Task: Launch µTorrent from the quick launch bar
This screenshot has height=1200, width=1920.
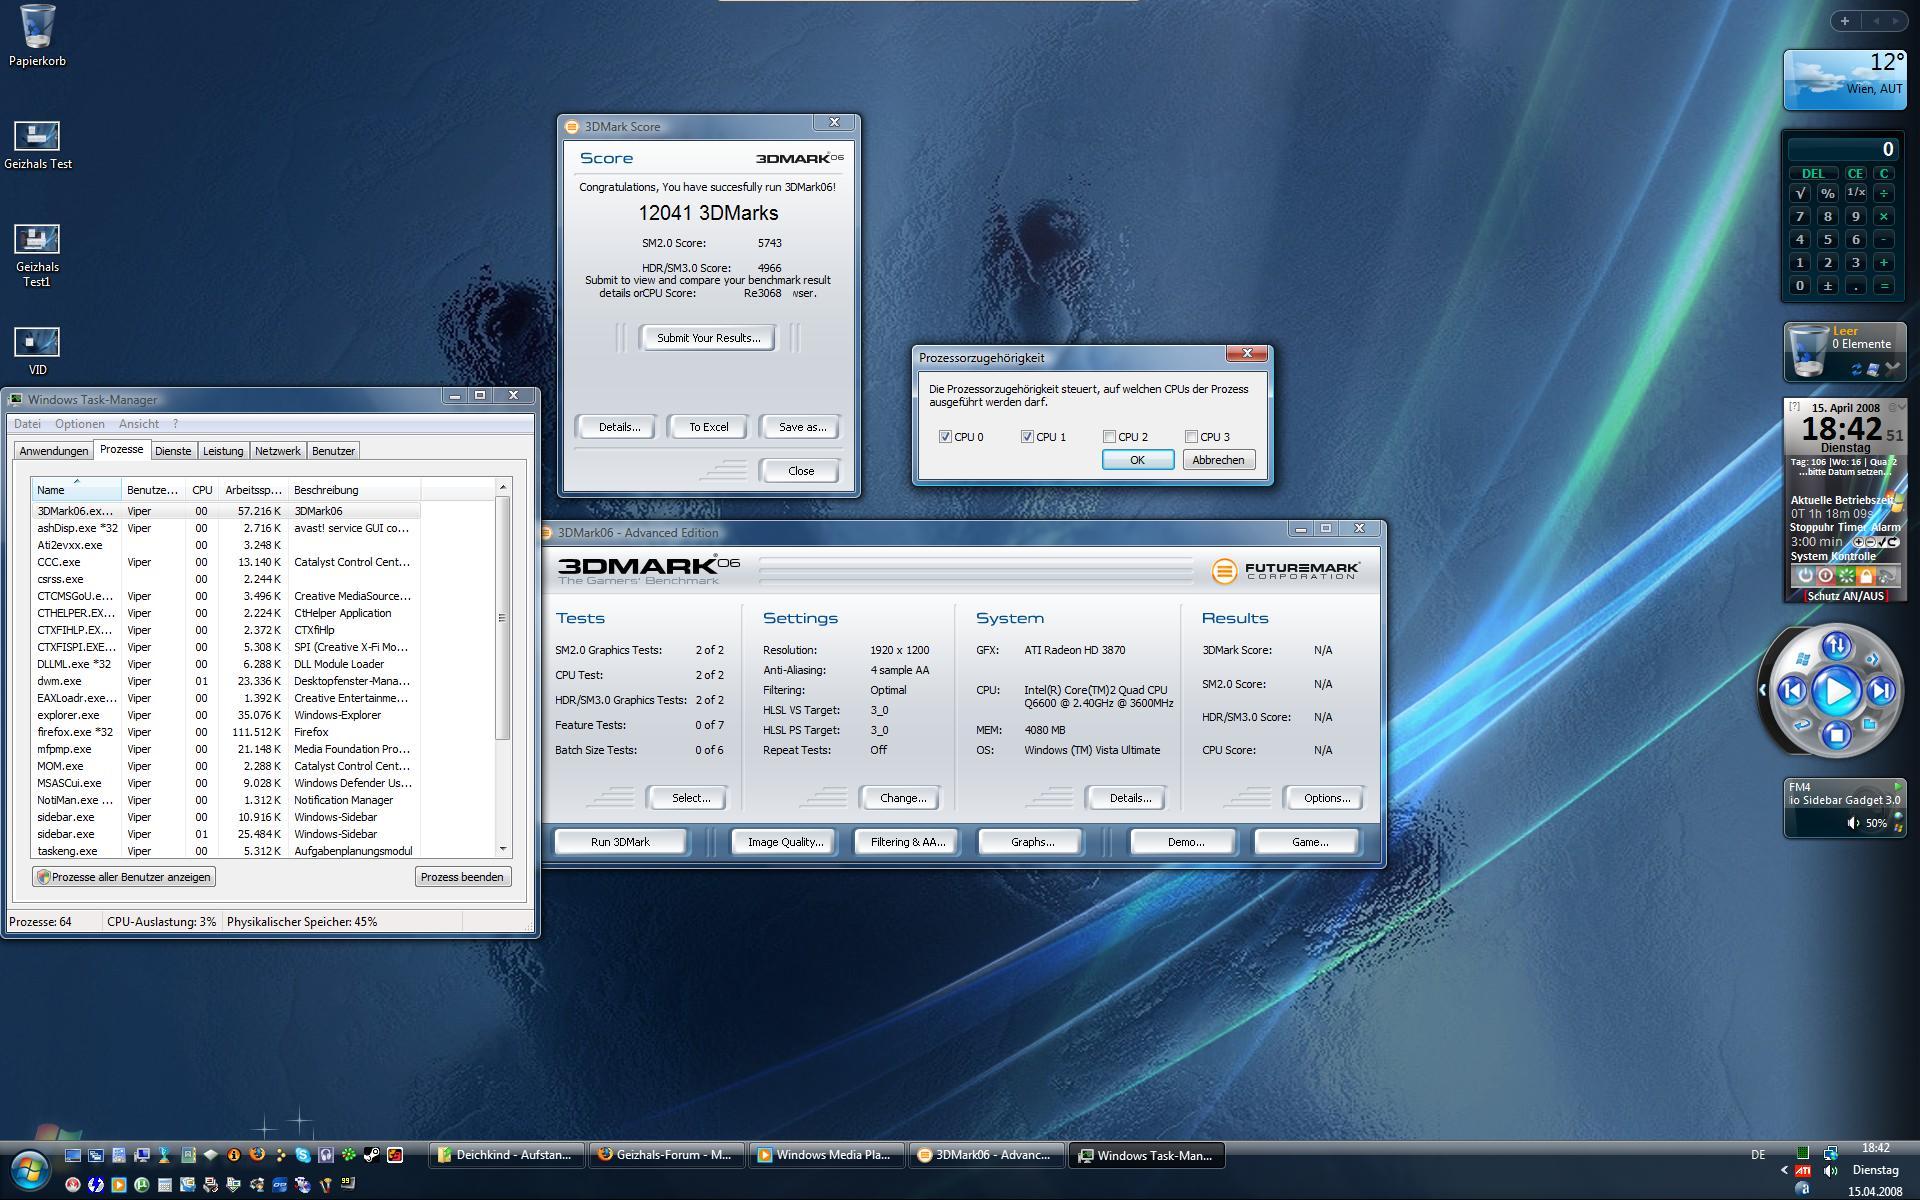Action: click(x=142, y=1185)
